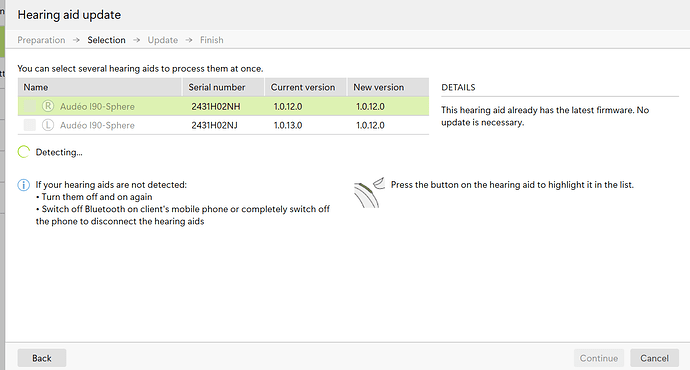Screen dimensions: 690x370
Task: Click new version 1.0.12.0 in left aid row
Action: (370, 125)
